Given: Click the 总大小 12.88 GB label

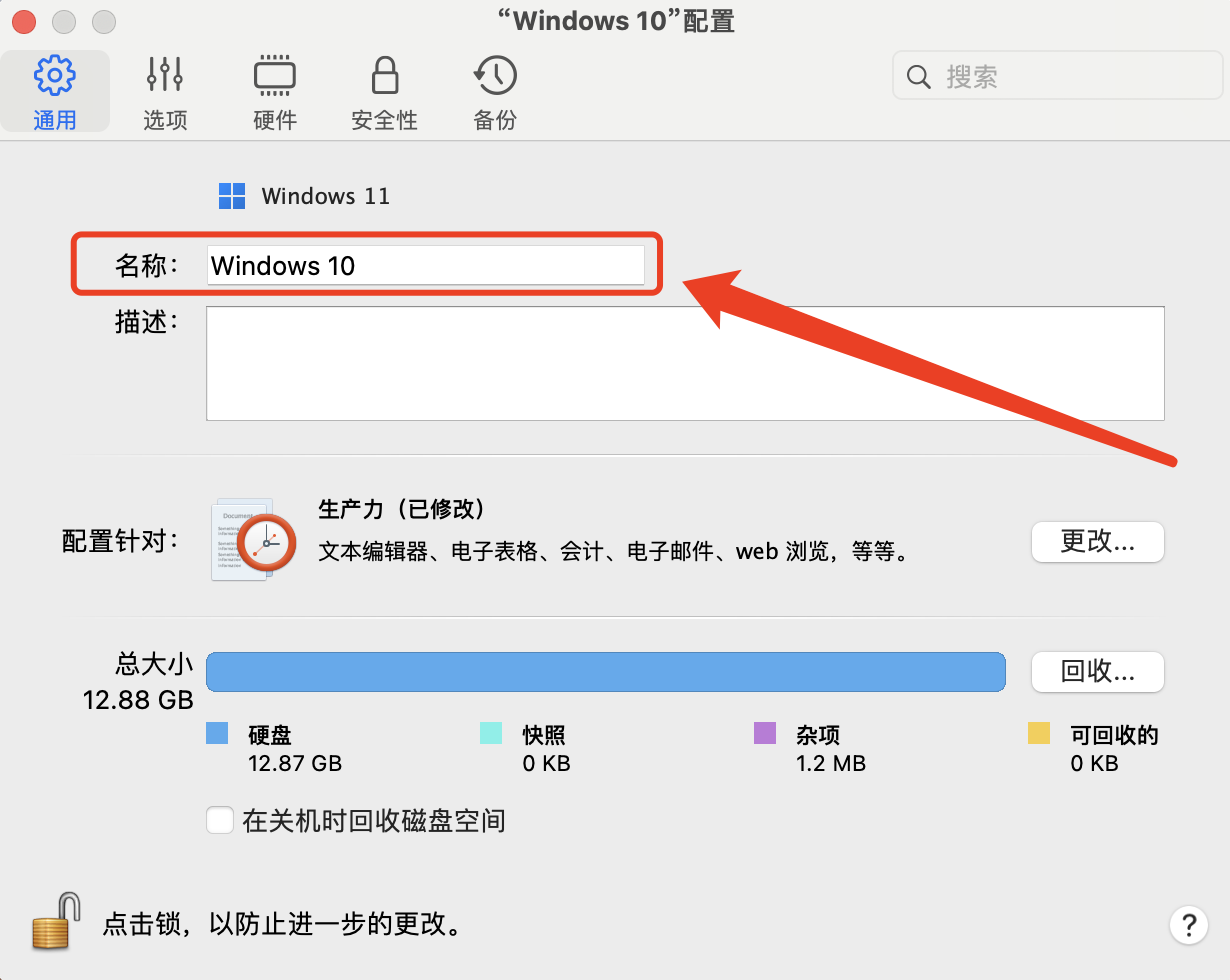Looking at the screenshot, I should point(138,682).
